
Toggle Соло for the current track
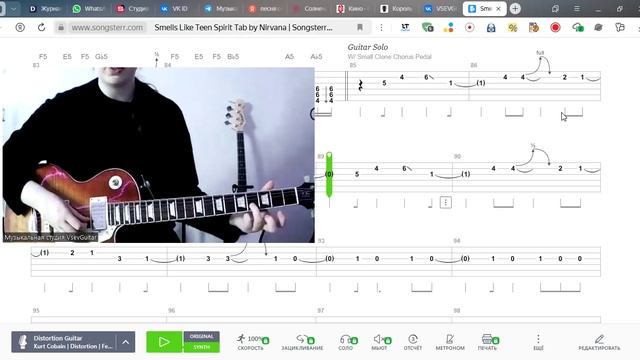347,342
